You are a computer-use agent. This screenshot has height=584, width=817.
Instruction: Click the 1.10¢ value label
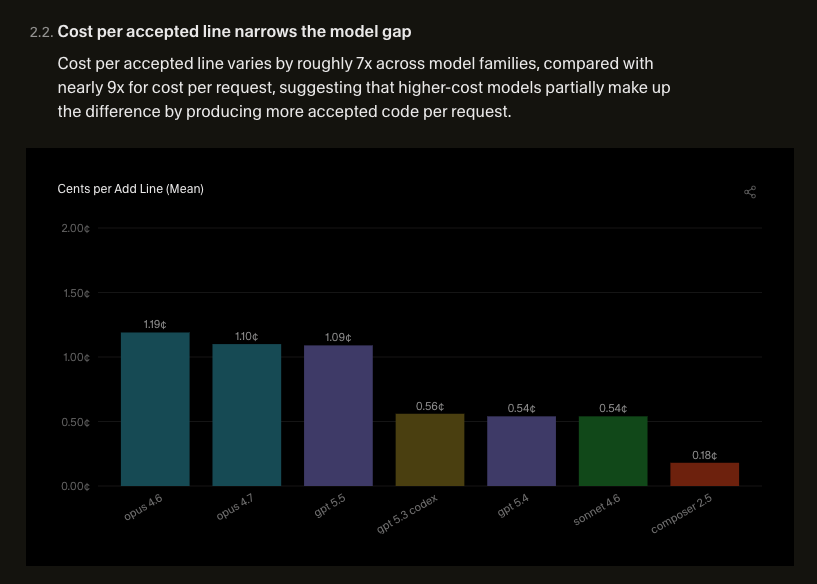click(x=246, y=336)
